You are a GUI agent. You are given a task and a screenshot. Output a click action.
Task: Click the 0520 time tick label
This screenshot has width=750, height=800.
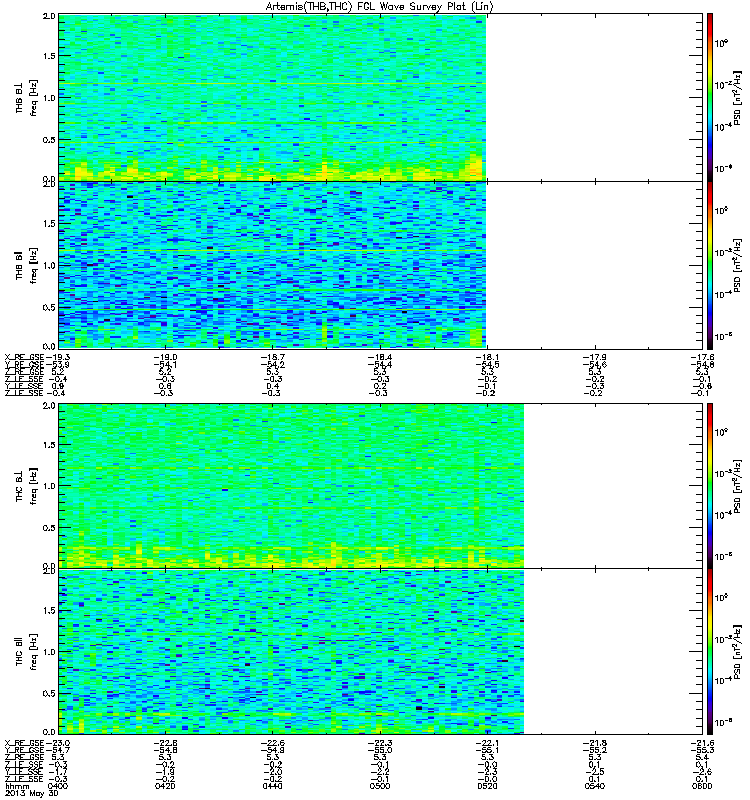487,786
